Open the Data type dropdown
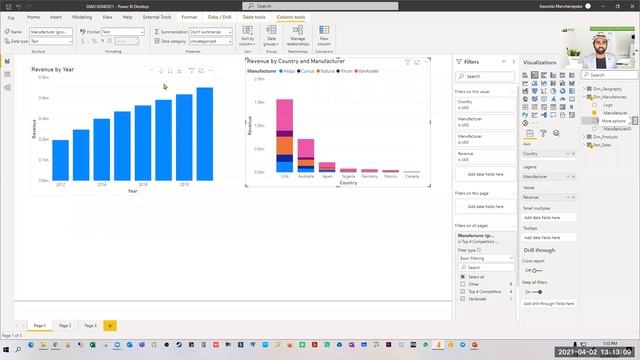This screenshot has height=360, width=640. [x=51, y=41]
